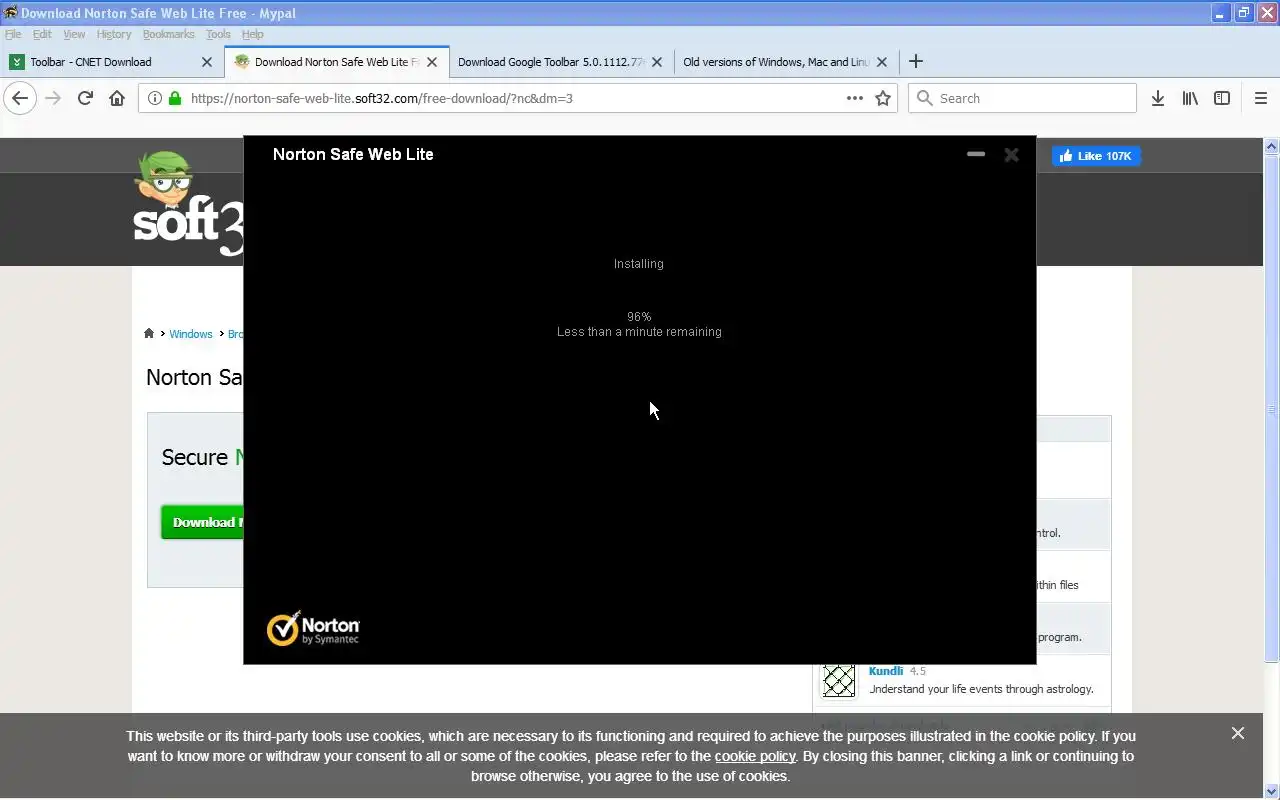Image resolution: width=1280 pixels, height=800 pixels.
Task: Open the History menu
Action: [x=114, y=34]
